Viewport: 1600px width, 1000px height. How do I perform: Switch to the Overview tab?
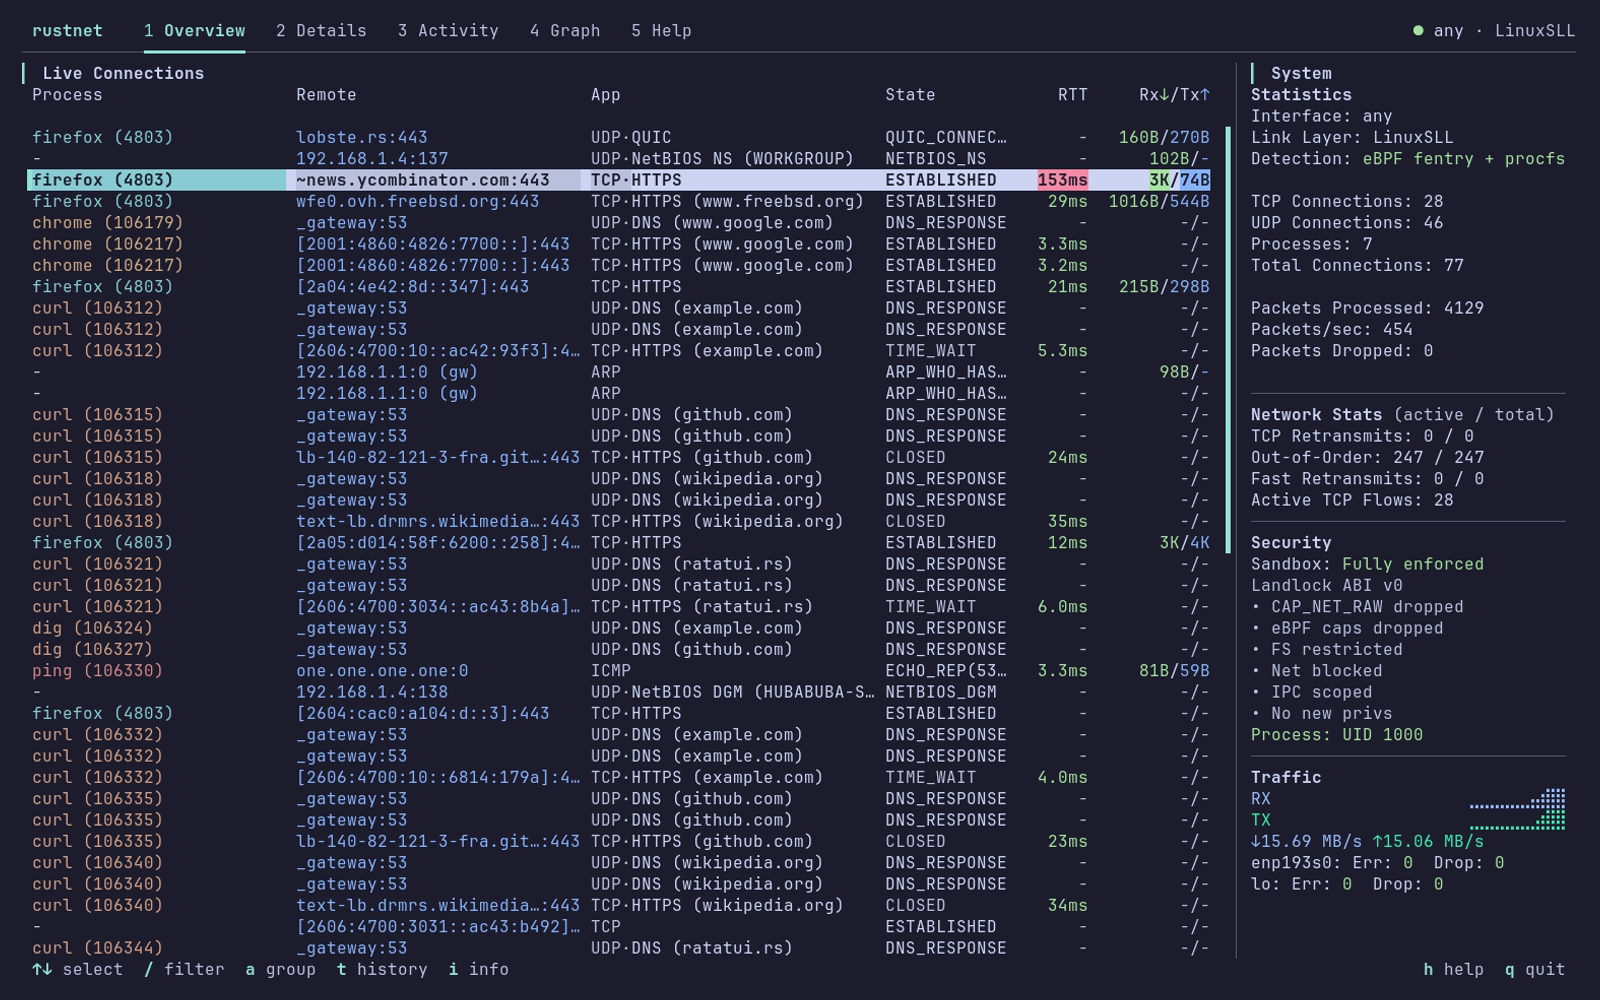(x=194, y=31)
